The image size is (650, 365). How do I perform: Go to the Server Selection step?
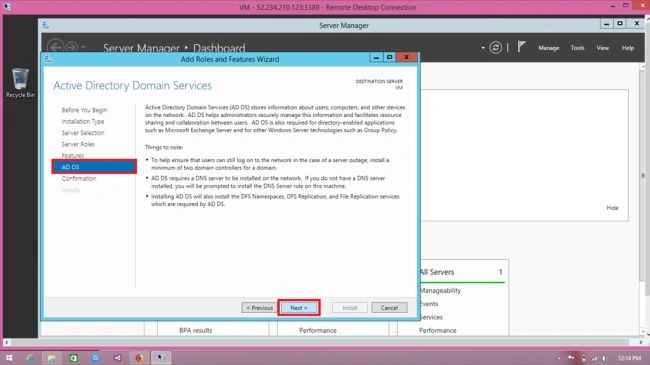[83, 133]
